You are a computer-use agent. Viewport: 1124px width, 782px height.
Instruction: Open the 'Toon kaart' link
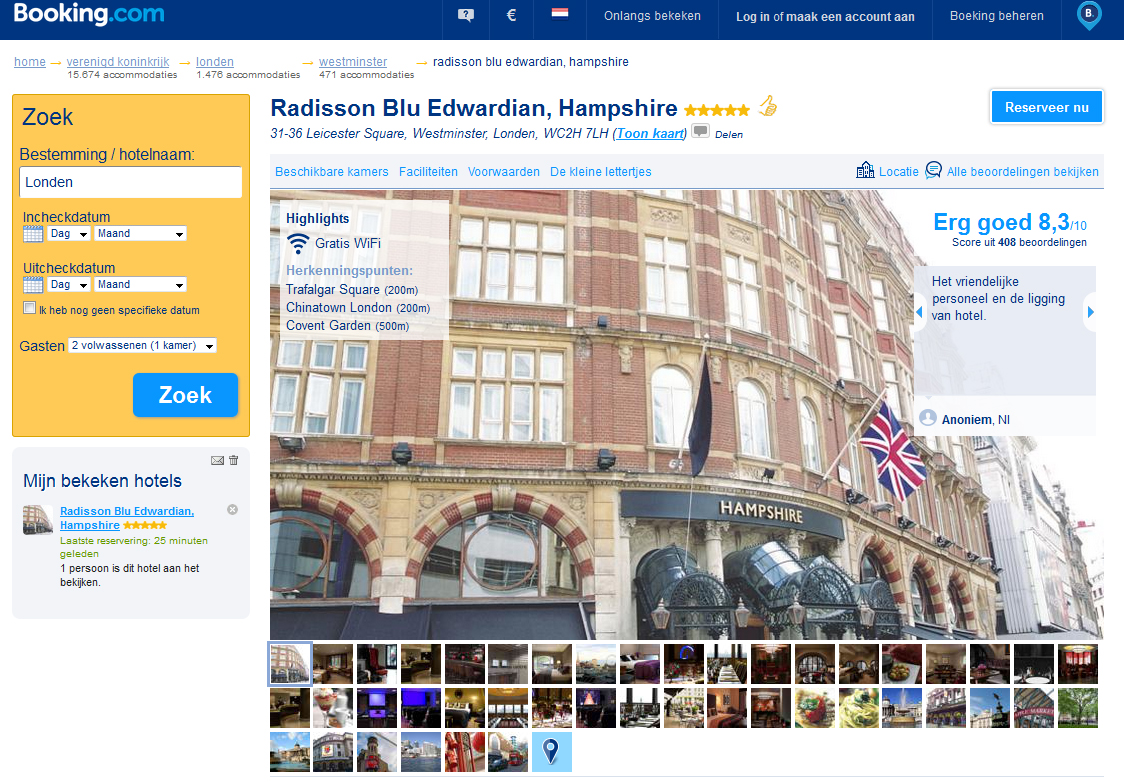click(649, 133)
